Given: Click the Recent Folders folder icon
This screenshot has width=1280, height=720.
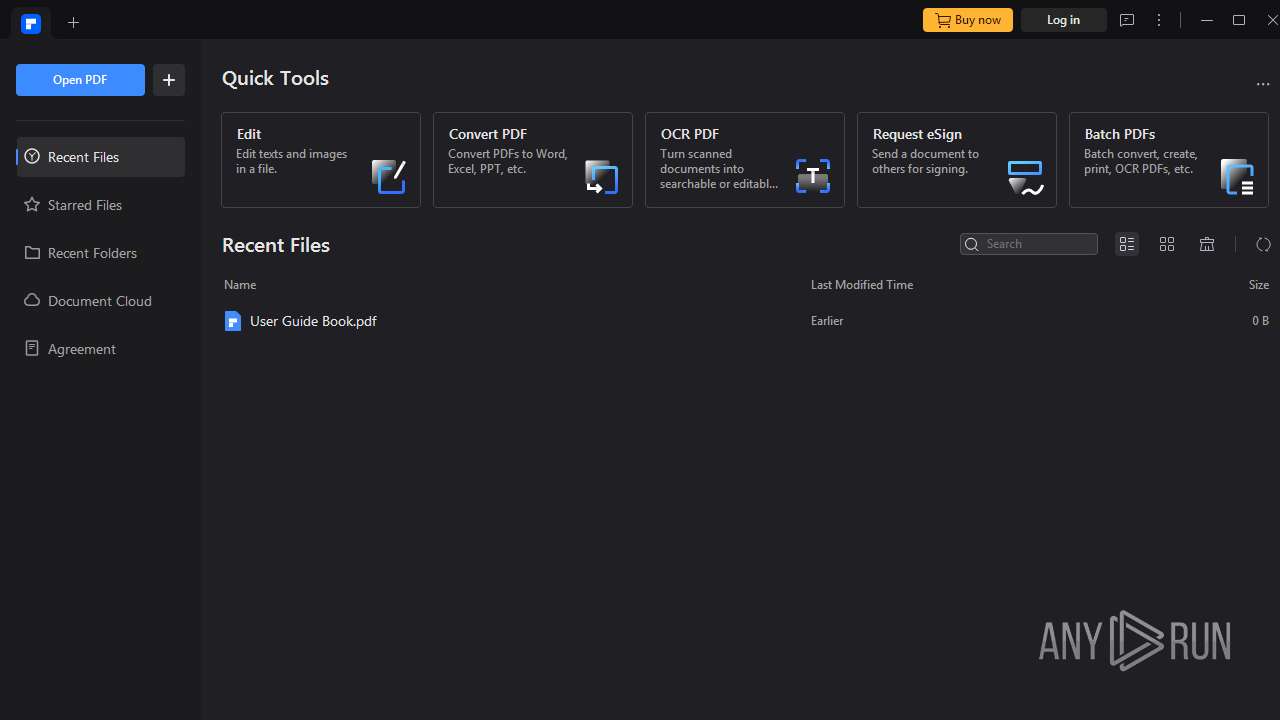Looking at the screenshot, I should coord(32,253).
